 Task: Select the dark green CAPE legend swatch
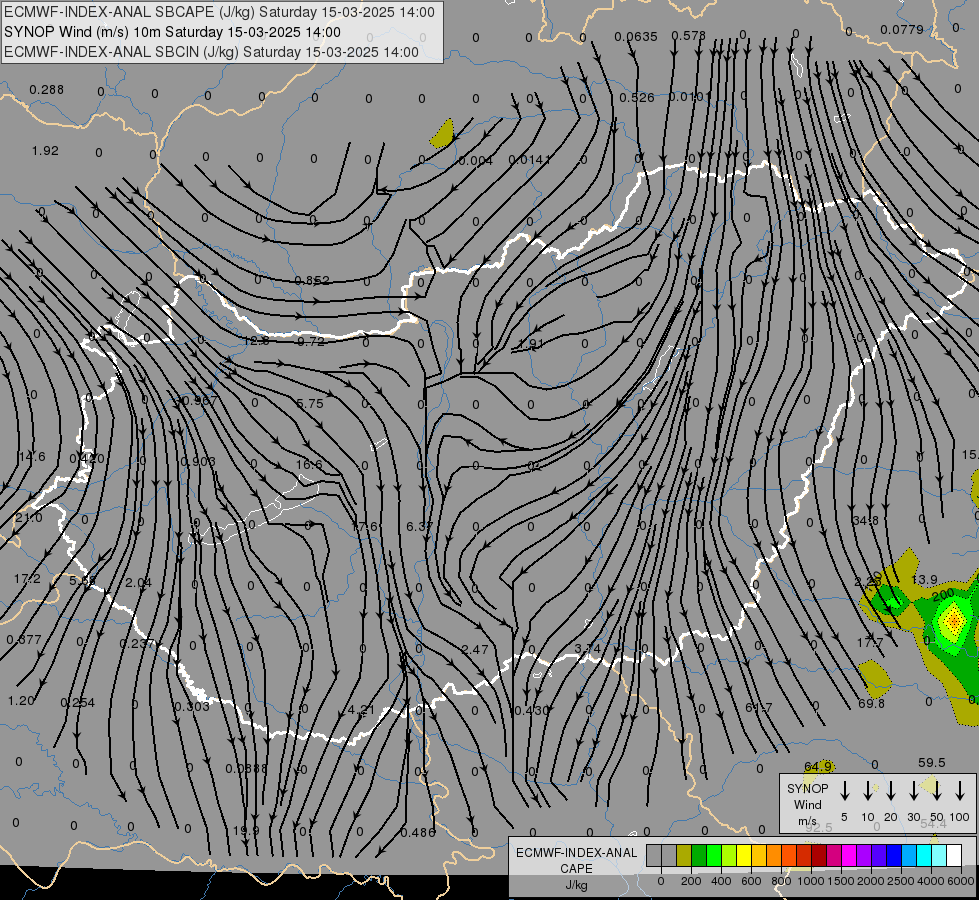tap(699, 856)
